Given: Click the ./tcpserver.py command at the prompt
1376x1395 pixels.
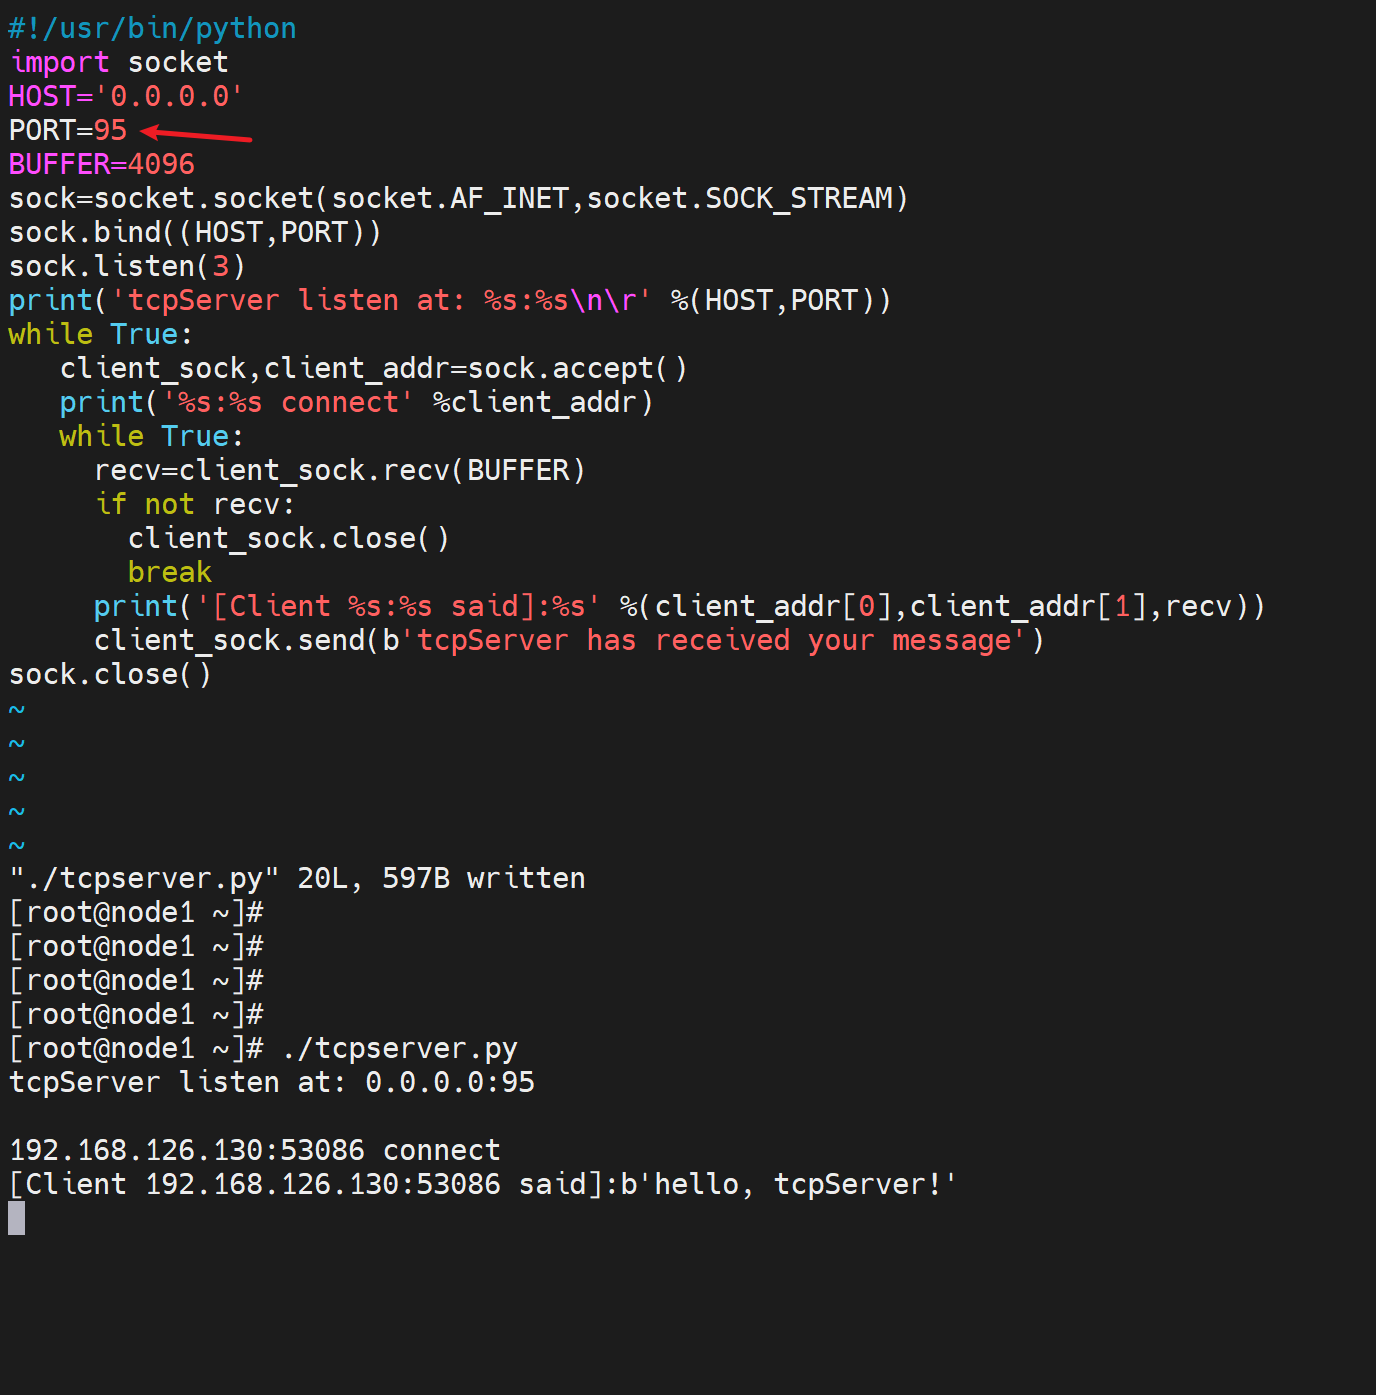Looking at the screenshot, I should point(400,1048).
